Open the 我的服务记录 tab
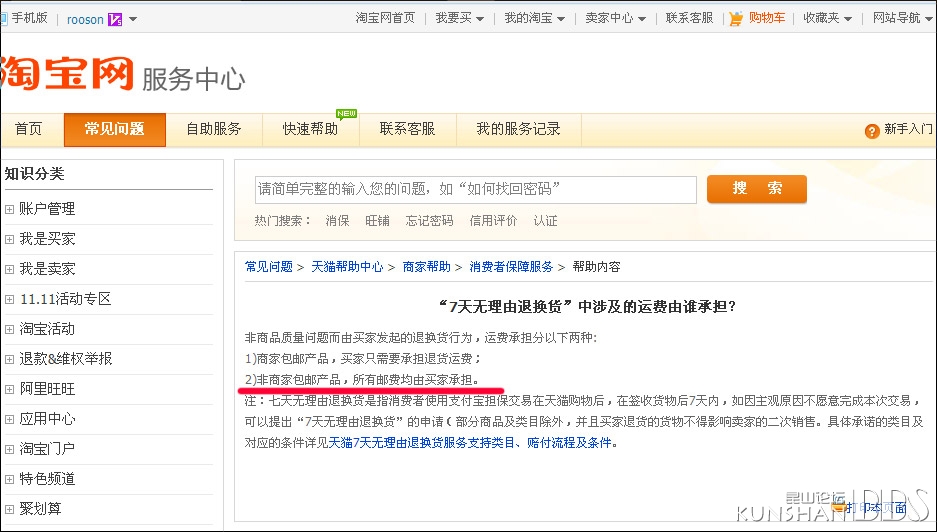The width and height of the screenshot is (937, 532). pyautogui.click(x=518, y=129)
